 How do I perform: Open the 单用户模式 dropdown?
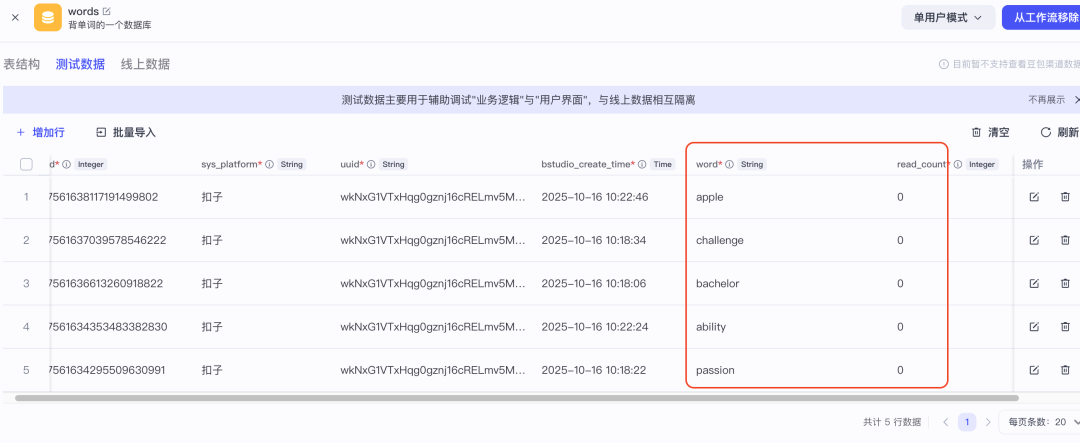click(x=948, y=18)
